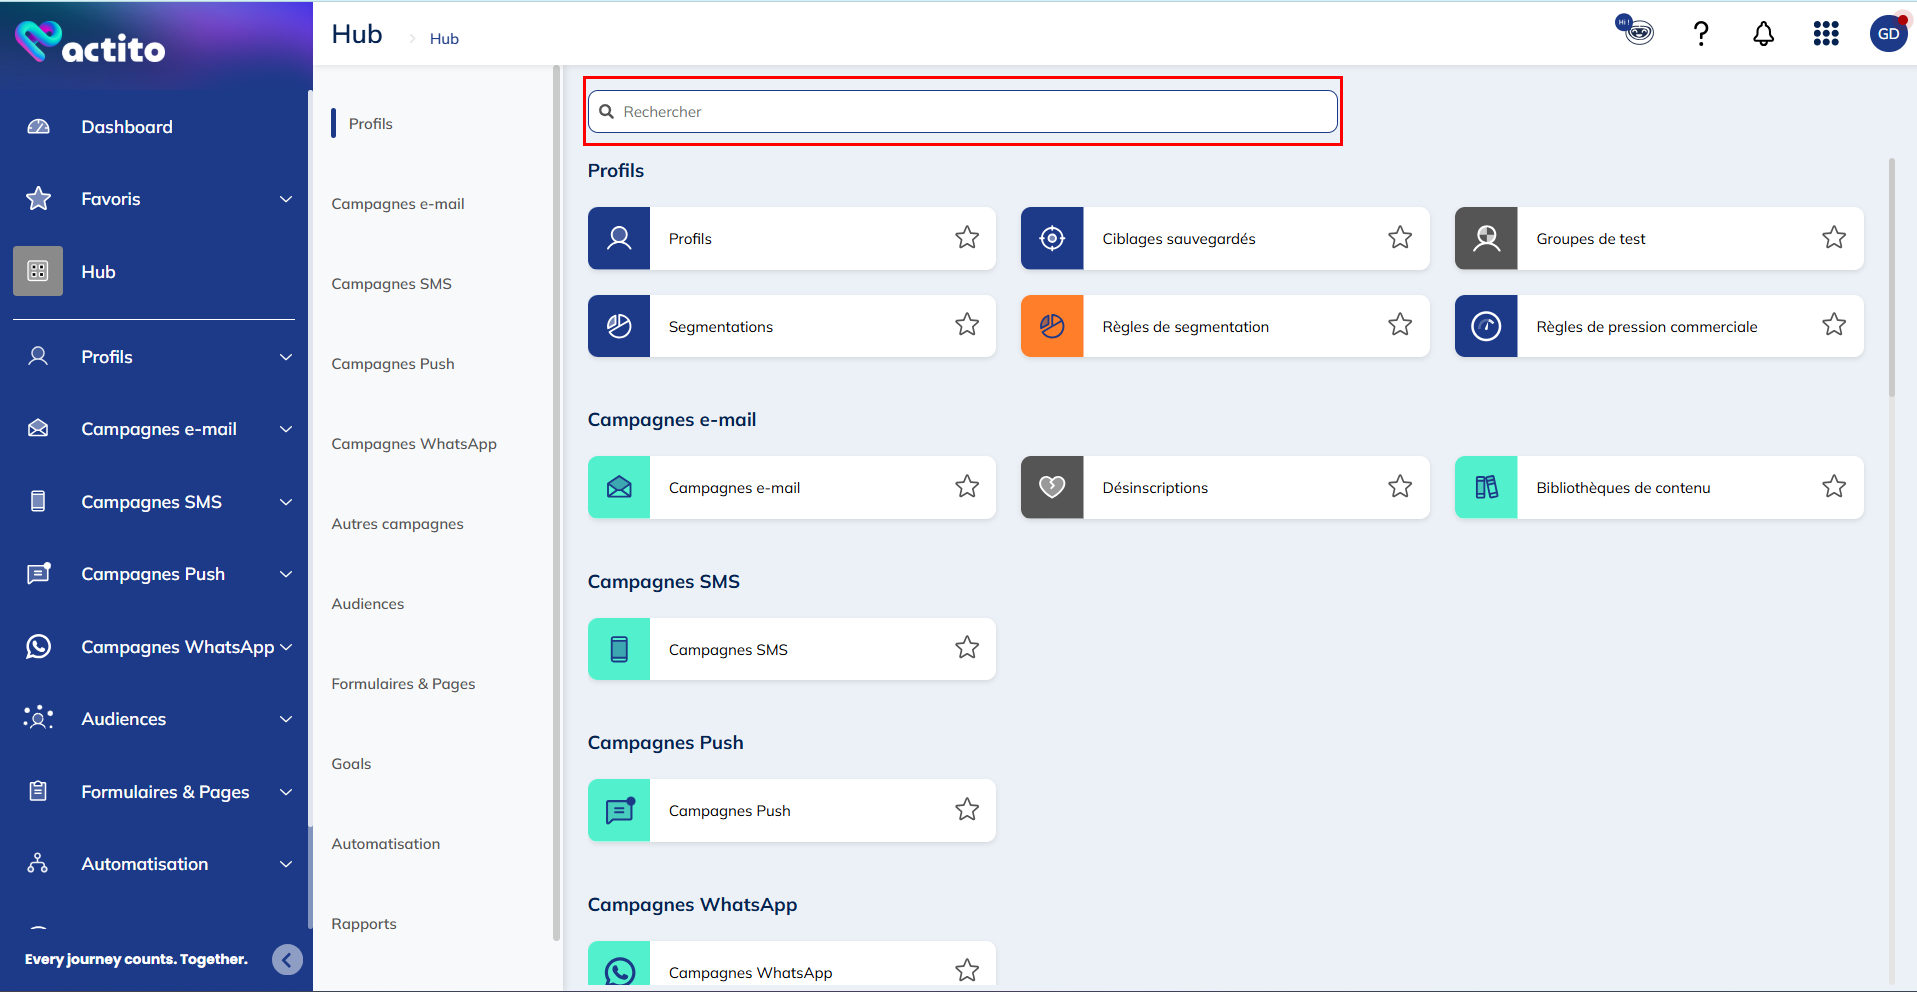Click the notifications bell icon

[1763, 34]
